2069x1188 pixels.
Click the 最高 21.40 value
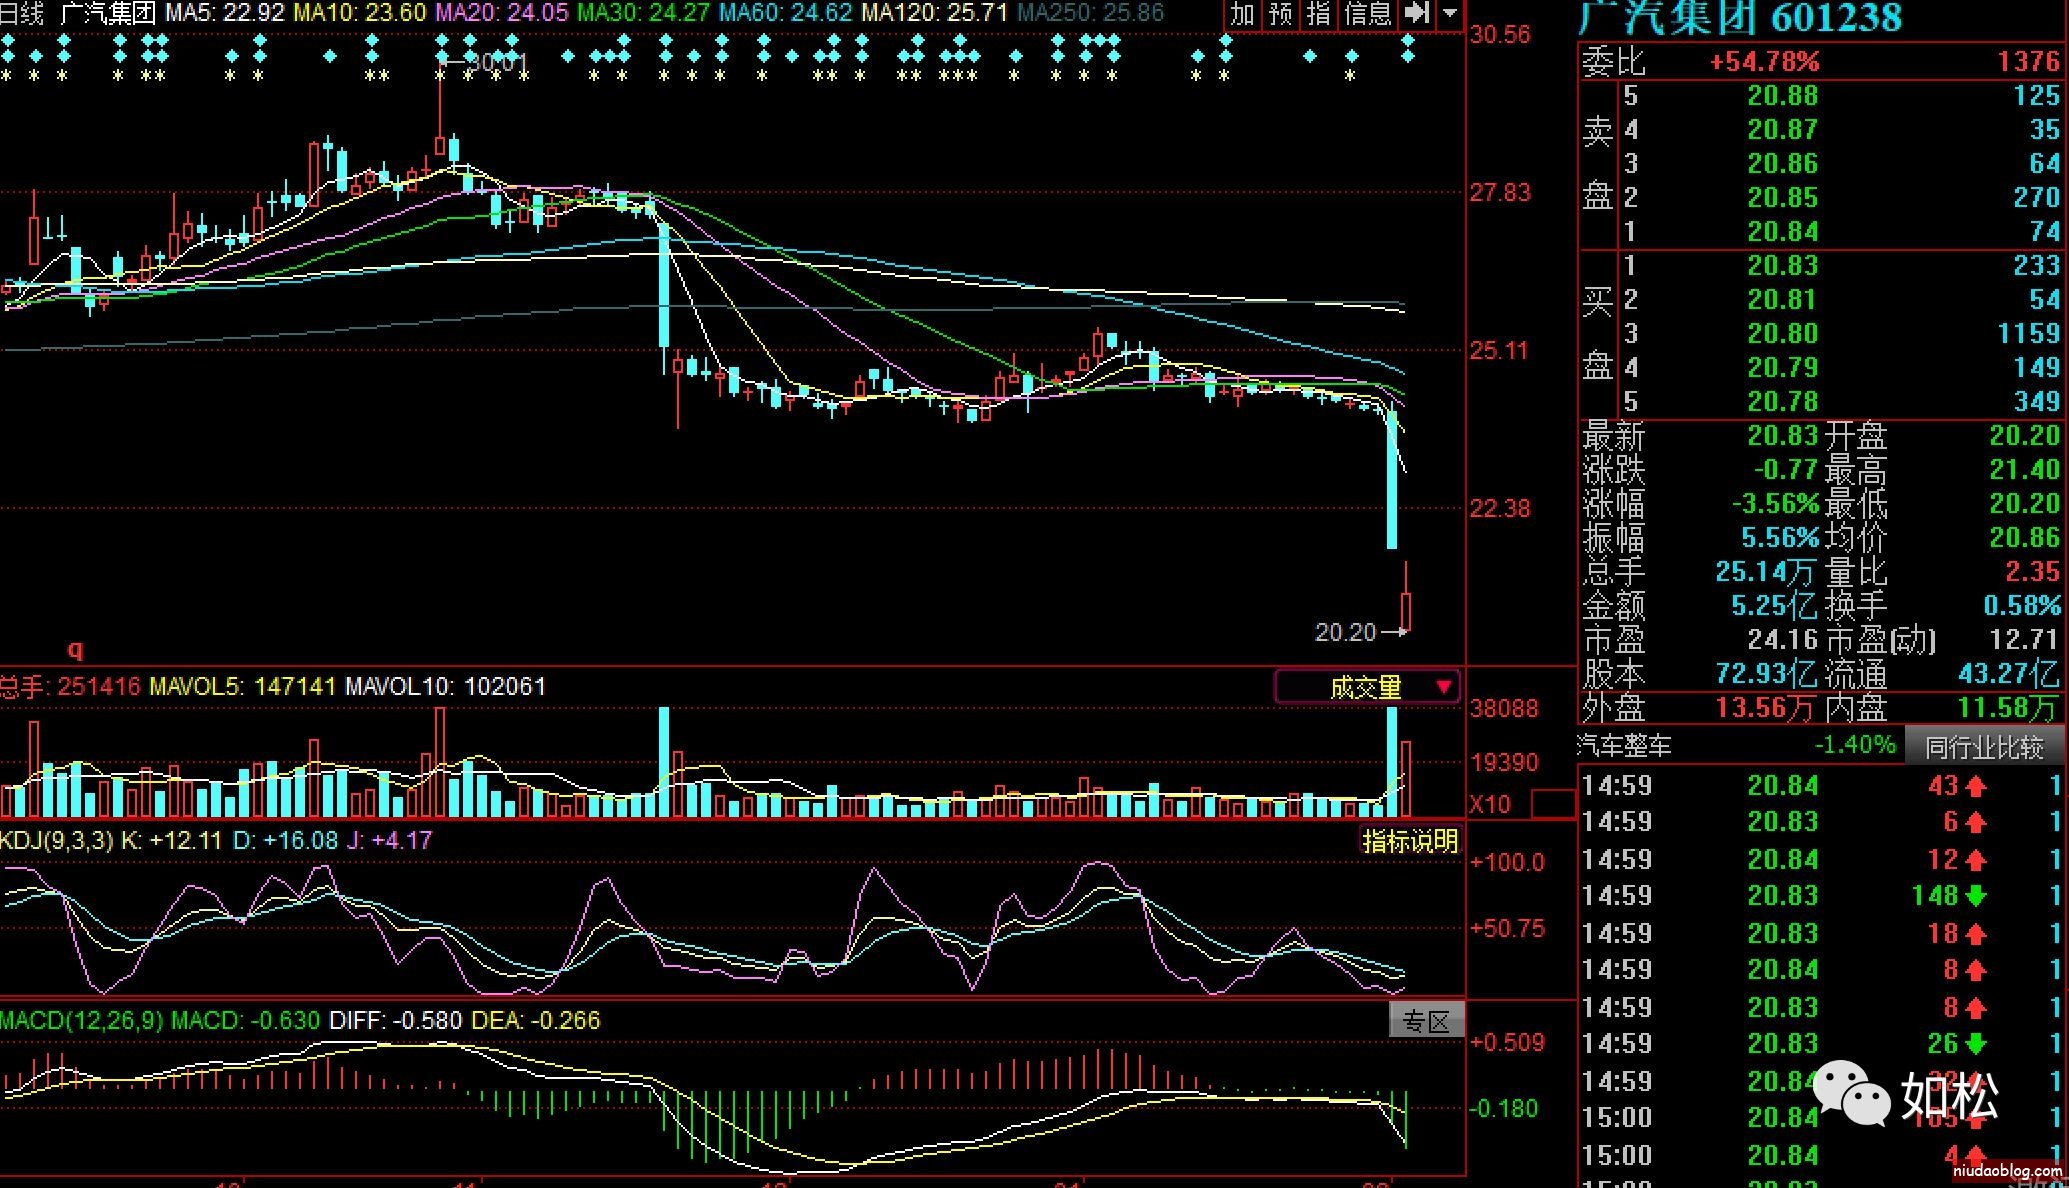2025,470
